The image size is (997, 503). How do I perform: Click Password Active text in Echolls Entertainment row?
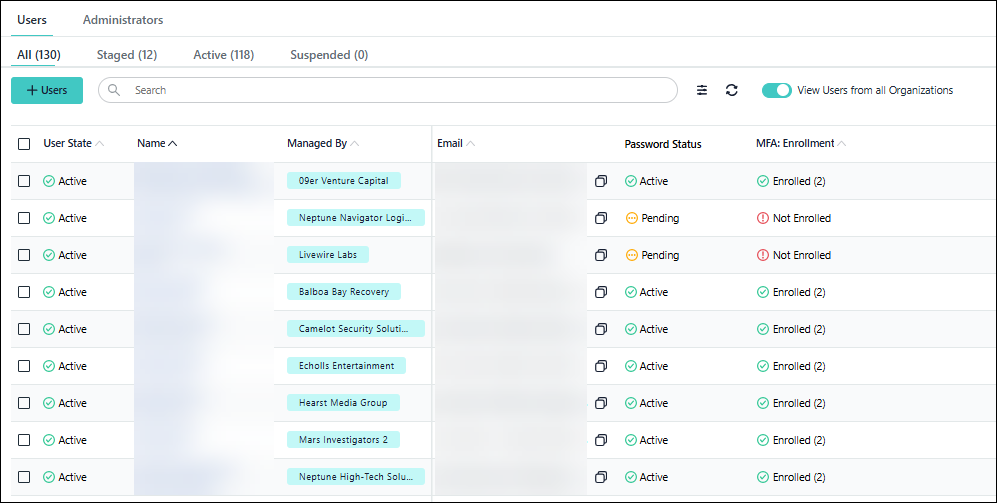point(654,366)
